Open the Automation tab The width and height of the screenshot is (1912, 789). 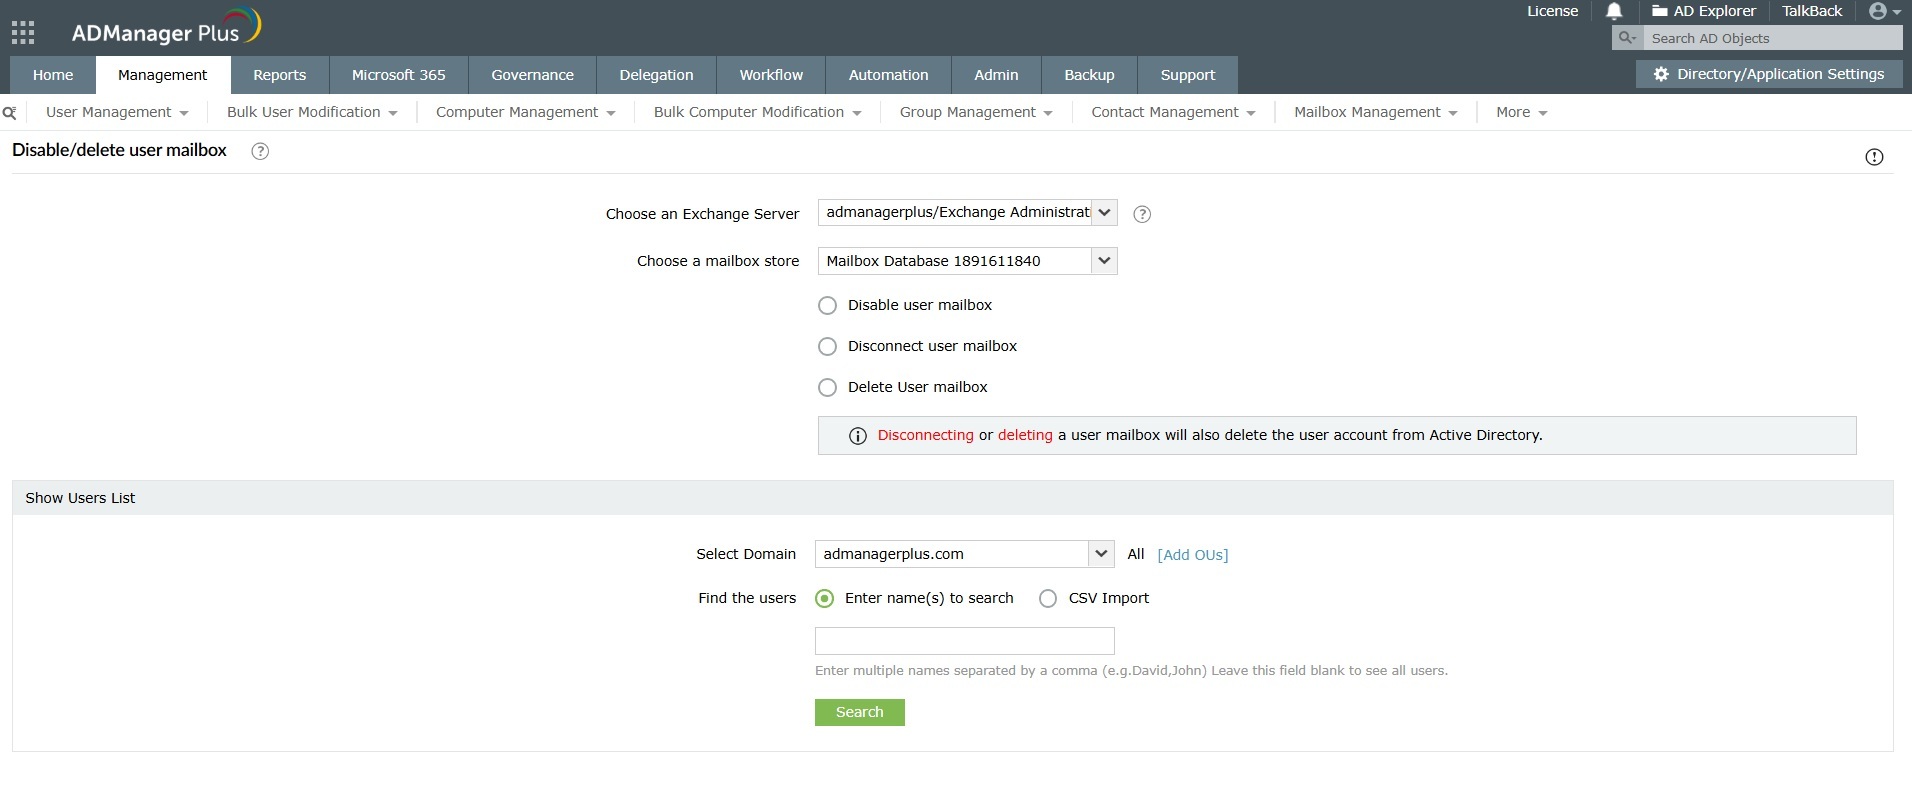pos(889,75)
